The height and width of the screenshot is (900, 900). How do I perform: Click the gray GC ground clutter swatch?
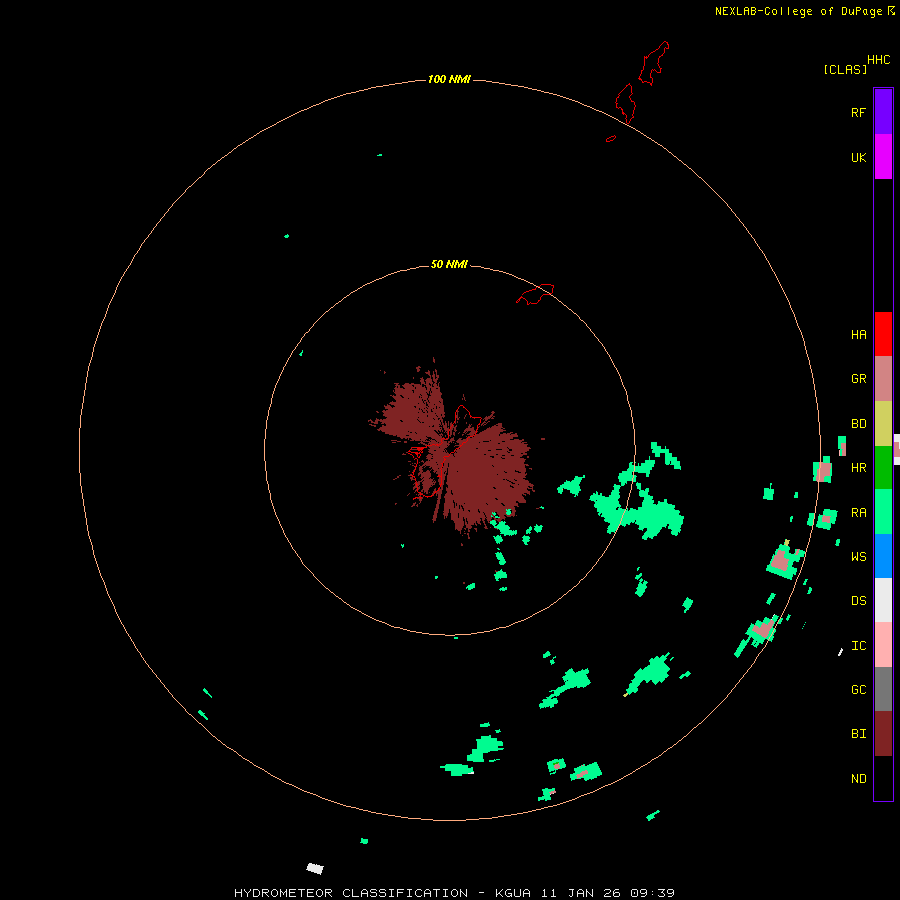point(883,689)
